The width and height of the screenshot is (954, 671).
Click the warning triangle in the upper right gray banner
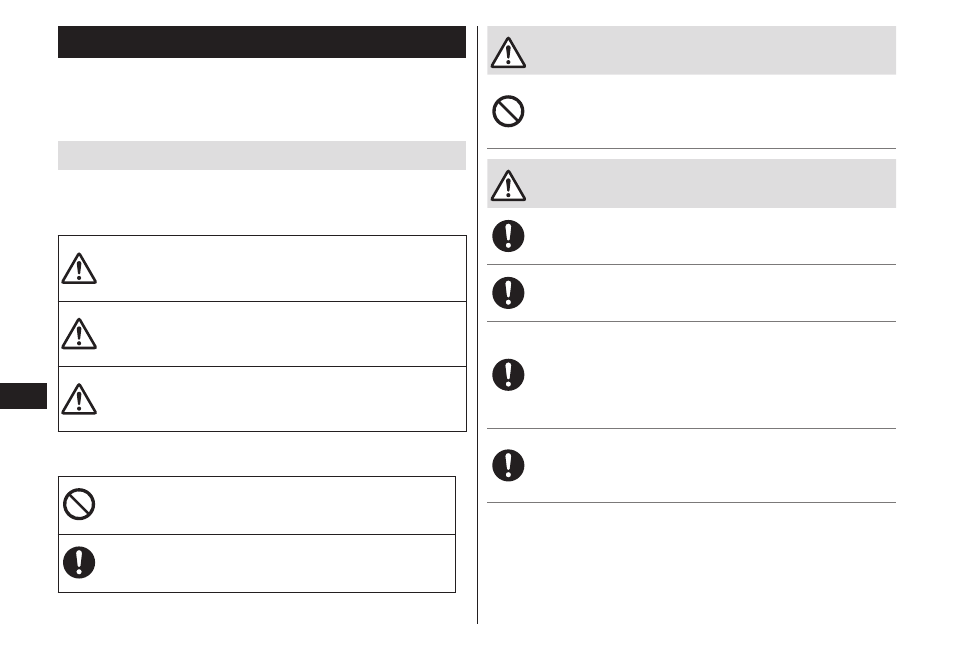click(x=508, y=52)
